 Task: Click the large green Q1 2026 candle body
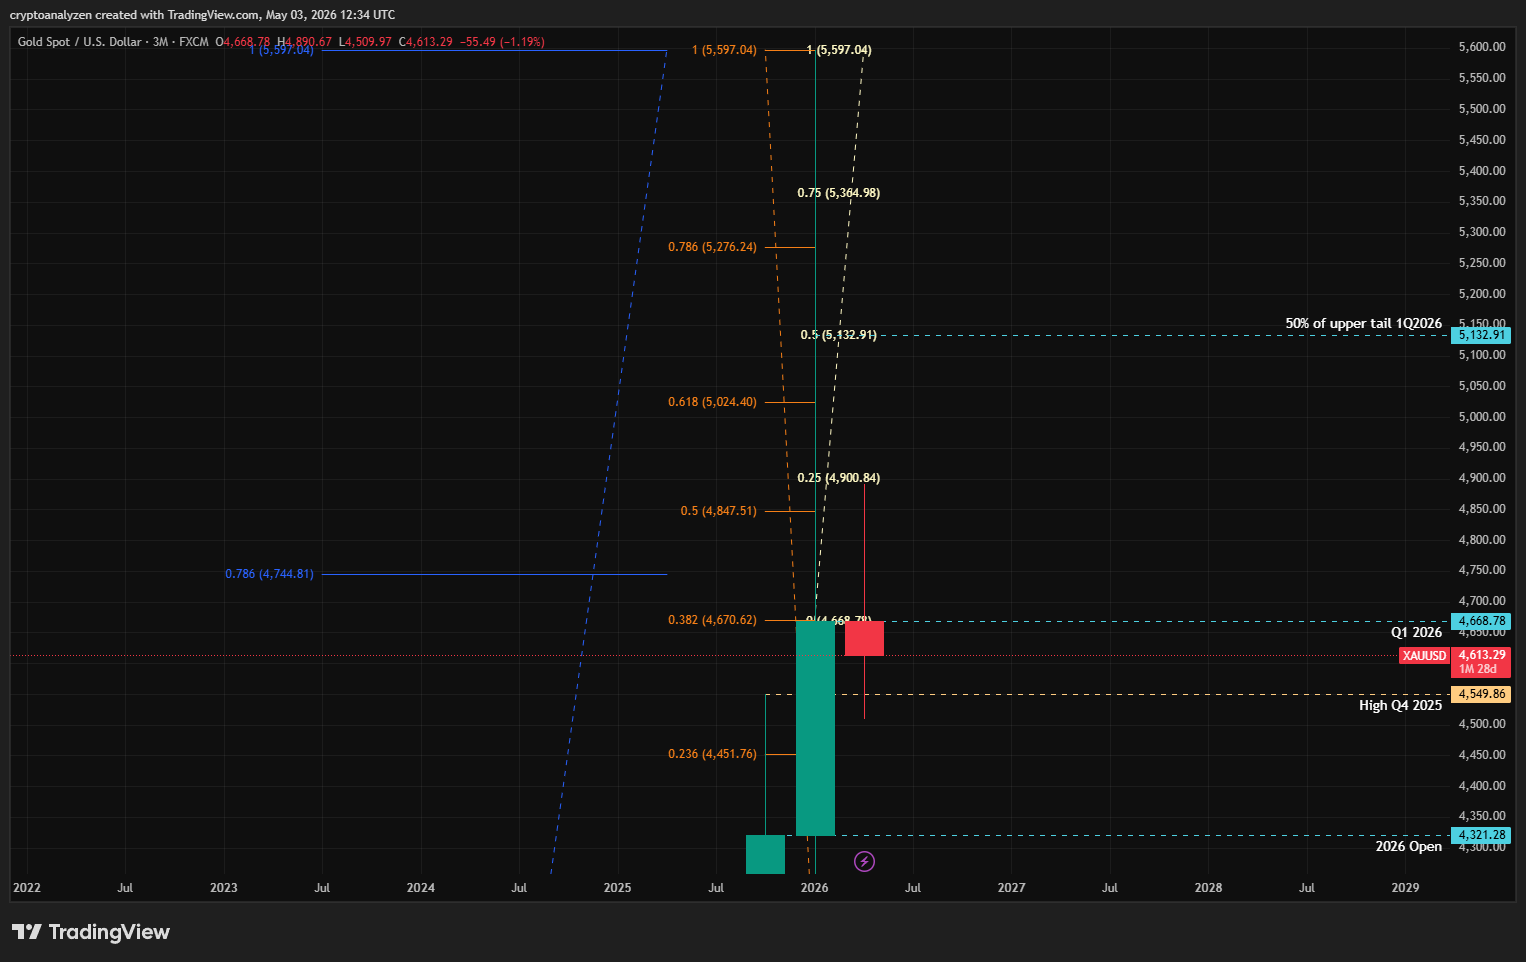click(x=815, y=728)
